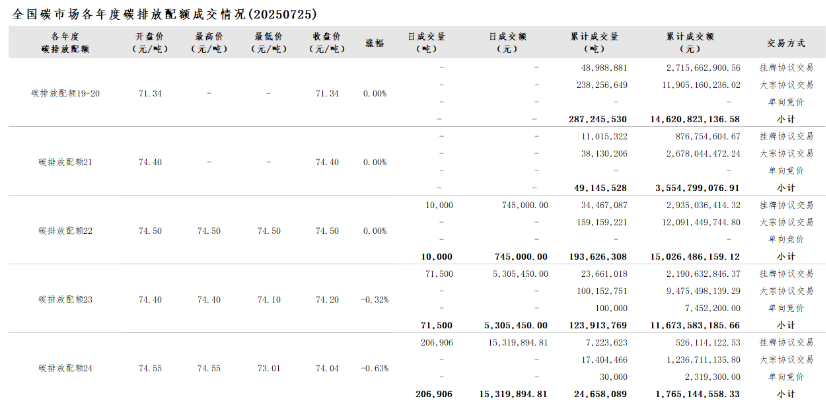Click lowest price 73.01 cell
The width and height of the screenshot is (826, 415).
click(268, 368)
